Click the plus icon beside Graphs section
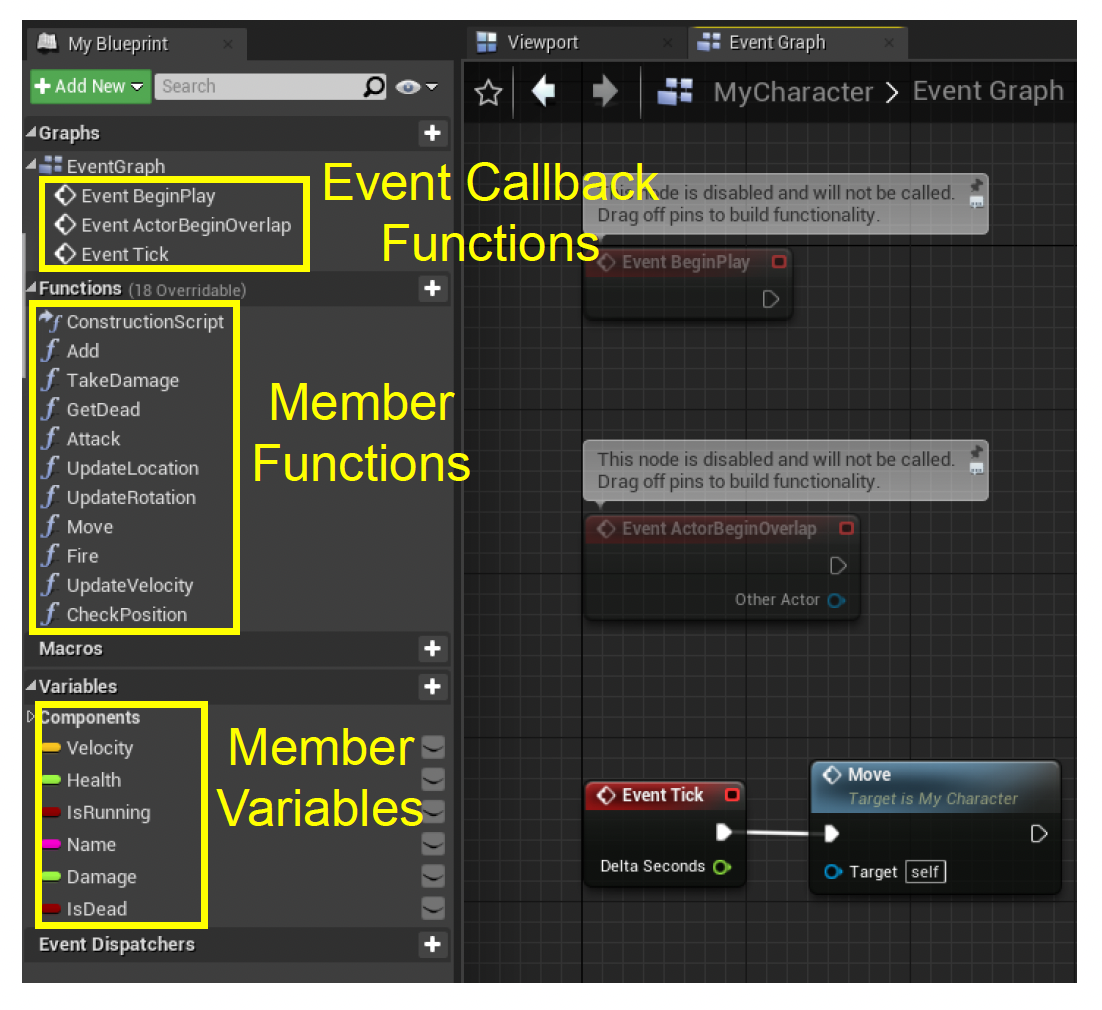The image size is (1102, 1010). tap(432, 133)
